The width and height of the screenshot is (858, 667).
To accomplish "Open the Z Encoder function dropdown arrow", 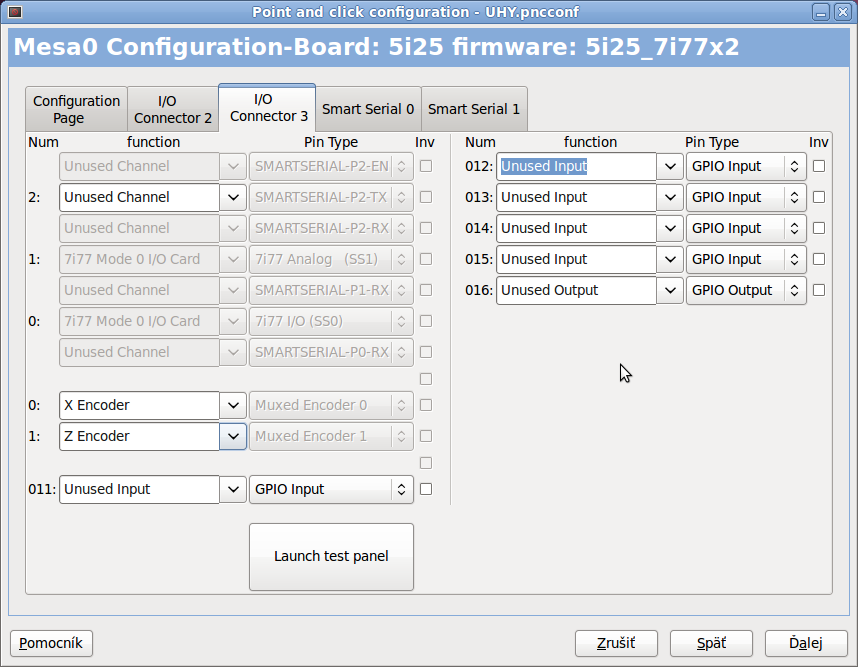I will (x=233, y=436).
